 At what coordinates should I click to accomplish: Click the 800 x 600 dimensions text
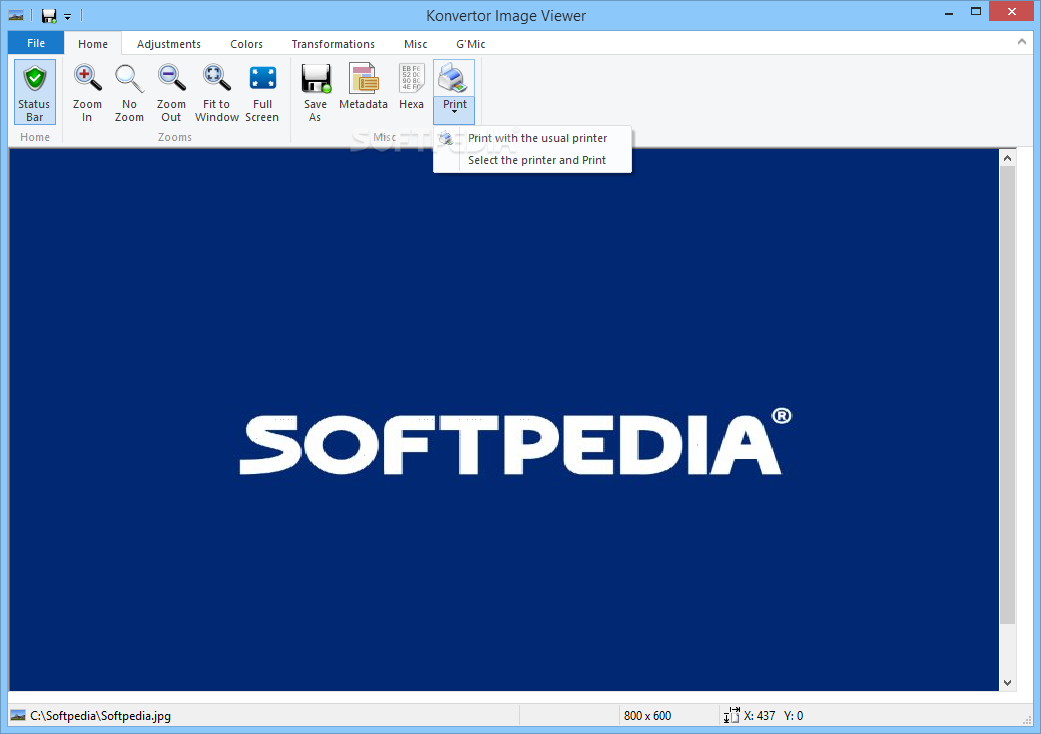pos(647,715)
